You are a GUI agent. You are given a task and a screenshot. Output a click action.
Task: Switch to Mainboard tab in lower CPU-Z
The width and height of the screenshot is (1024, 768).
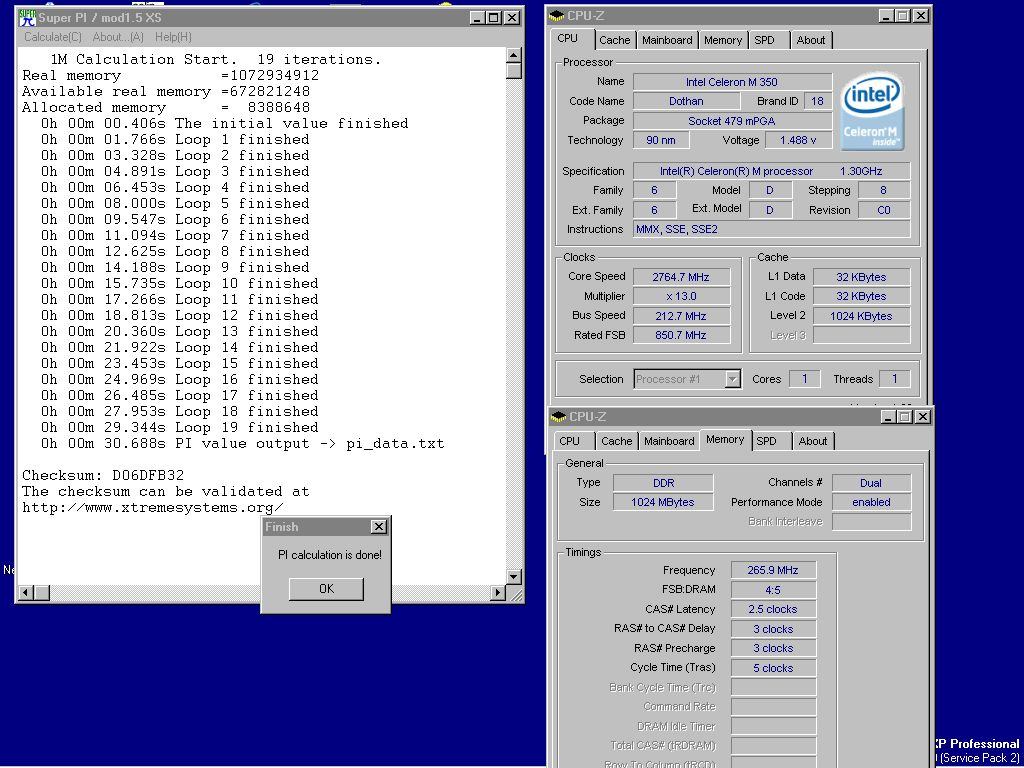click(x=669, y=441)
